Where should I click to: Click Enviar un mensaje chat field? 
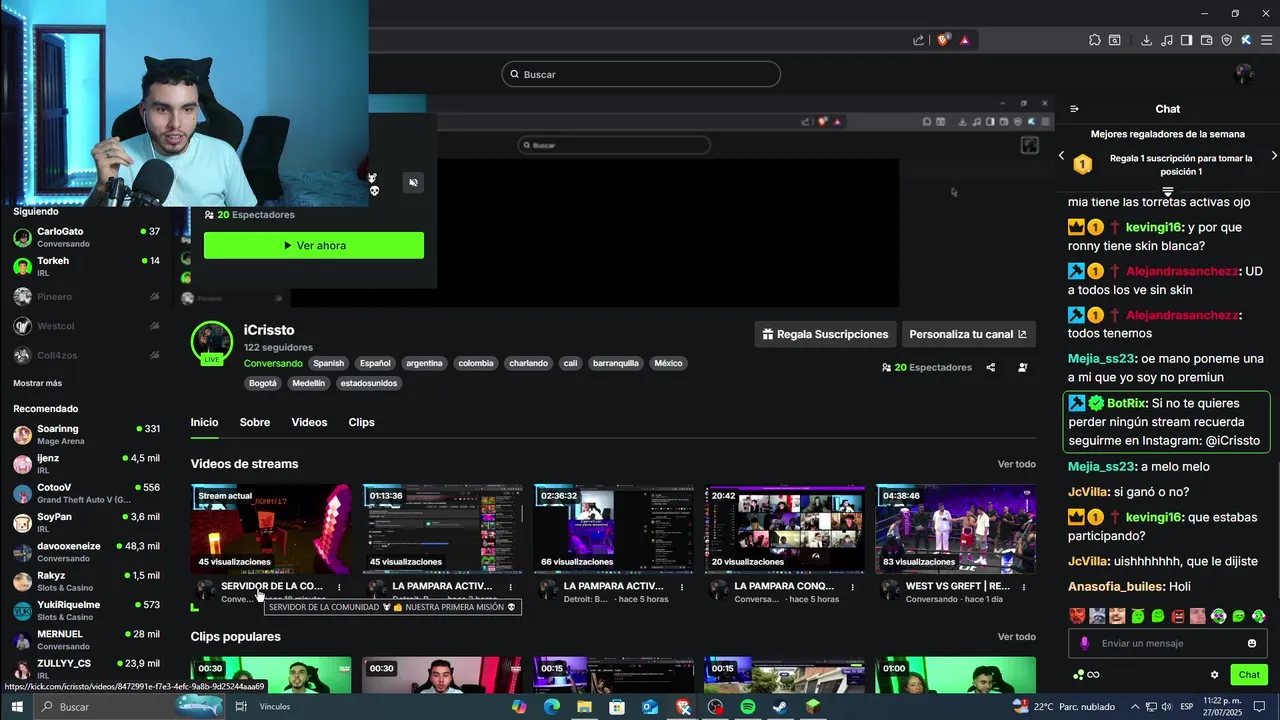1168,643
